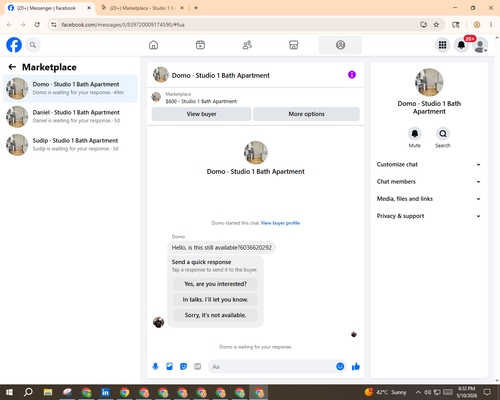The width and height of the screenshot is (500, 400).
Task: Open LinkedIn app from taskbar
Action: [105, 392]
